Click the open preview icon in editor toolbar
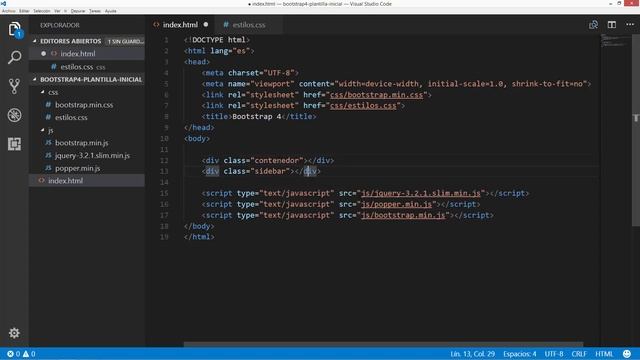640x360 pixels. pyautogui.click(x=593, y=25)
